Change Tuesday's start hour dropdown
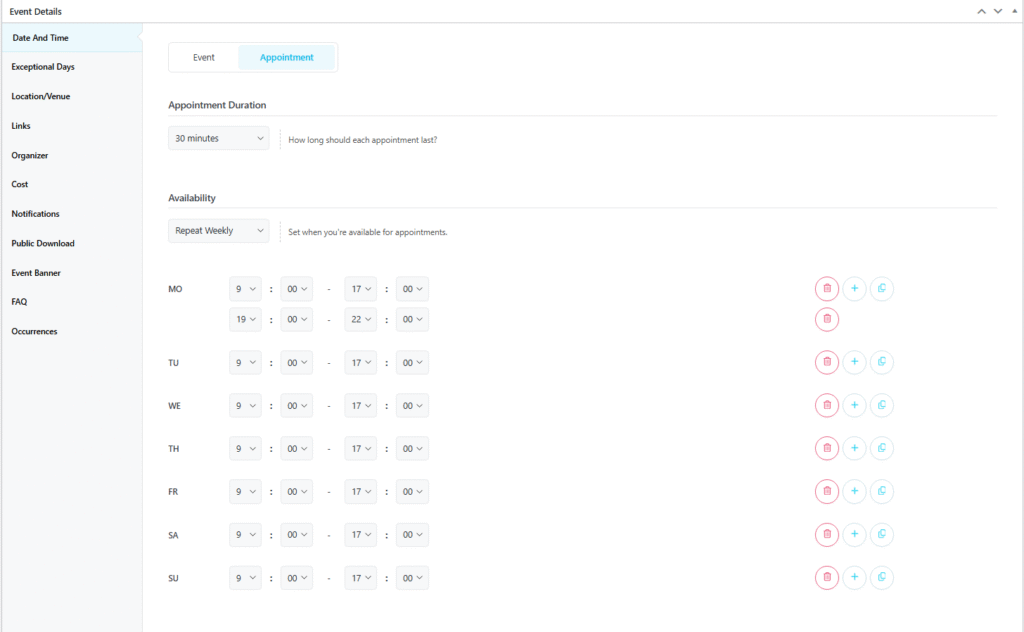This screenshot has width=1024, height=632. 246,362
